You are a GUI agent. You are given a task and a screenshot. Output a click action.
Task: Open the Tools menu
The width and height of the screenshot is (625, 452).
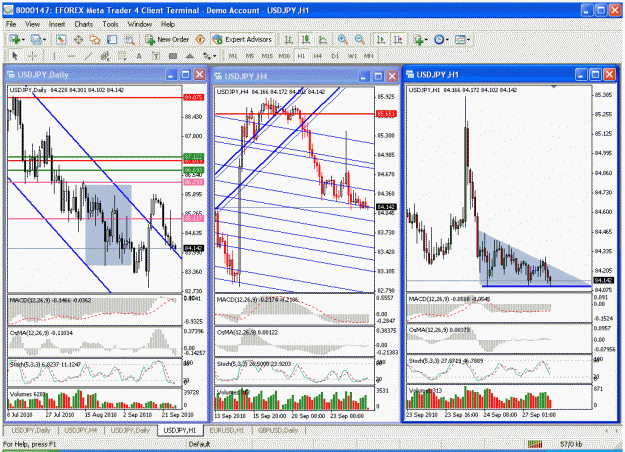coord(110,24)
